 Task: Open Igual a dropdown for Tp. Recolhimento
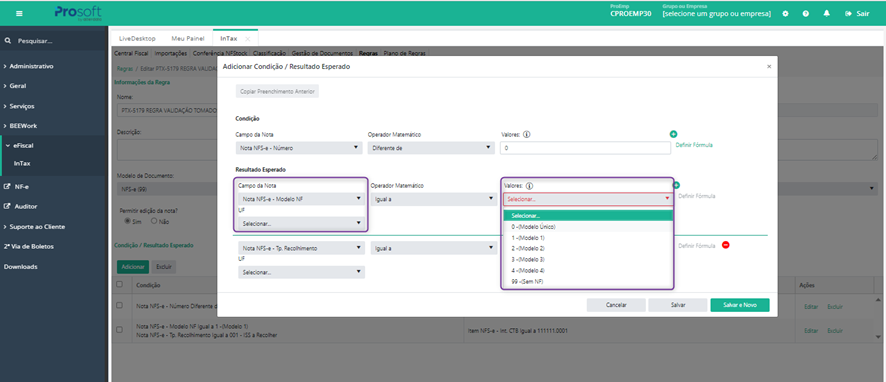point(434,248)
